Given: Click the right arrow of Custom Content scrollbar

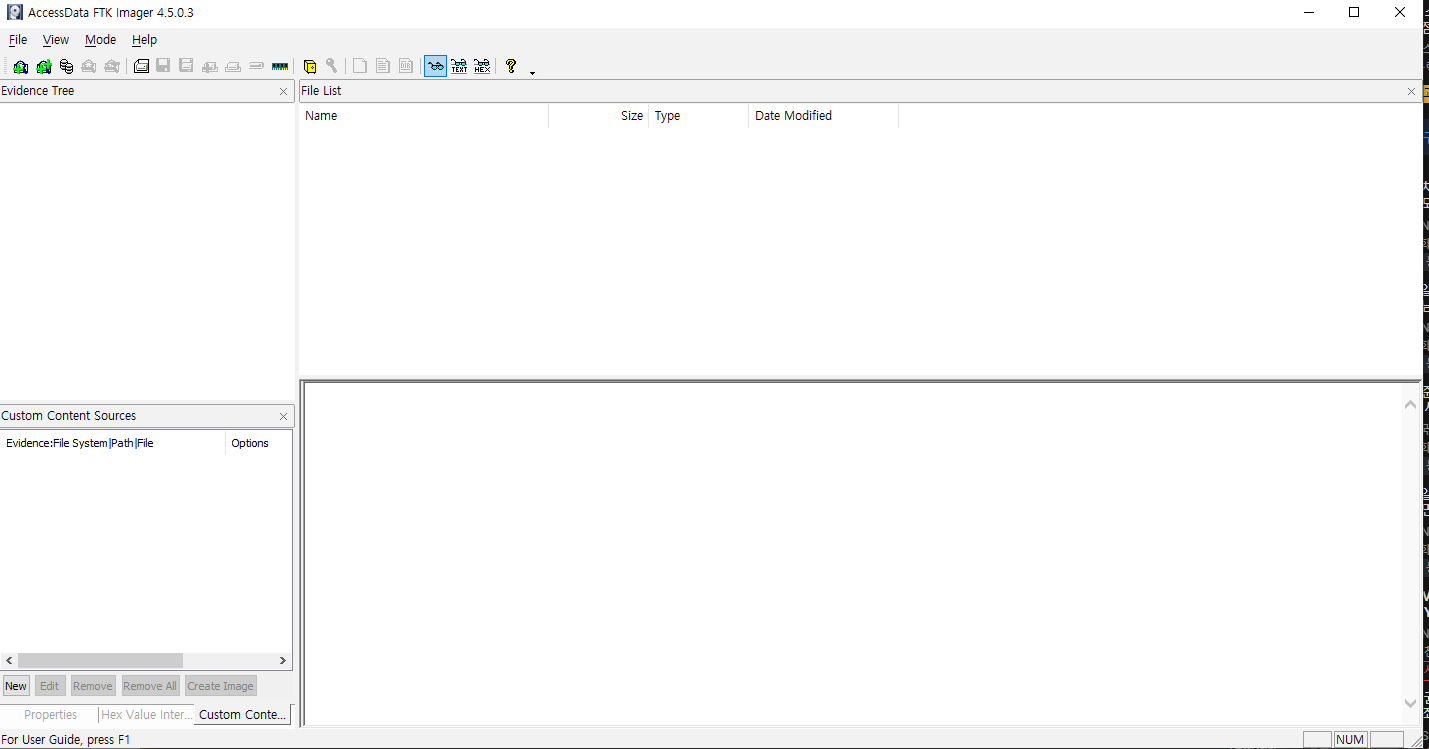Looking at the screenshot, I should coord(283,661).
